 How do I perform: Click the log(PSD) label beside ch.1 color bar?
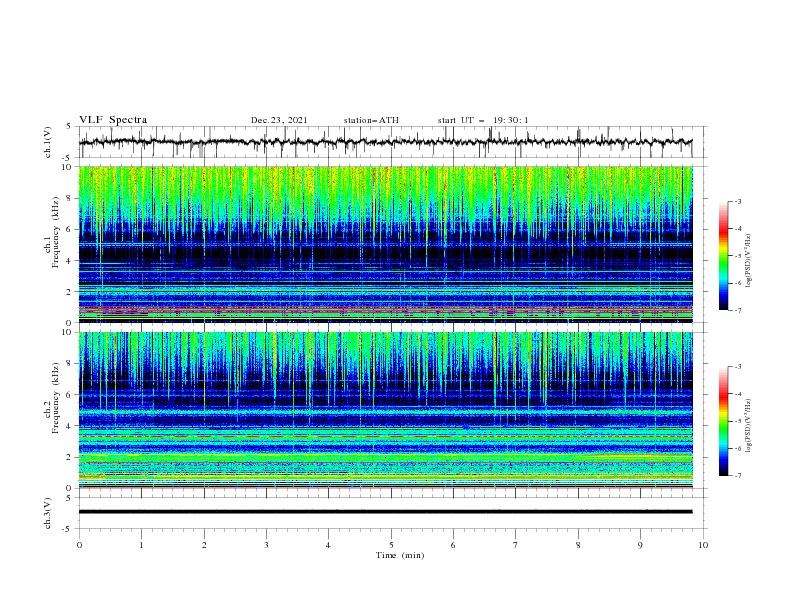point(749,261)
